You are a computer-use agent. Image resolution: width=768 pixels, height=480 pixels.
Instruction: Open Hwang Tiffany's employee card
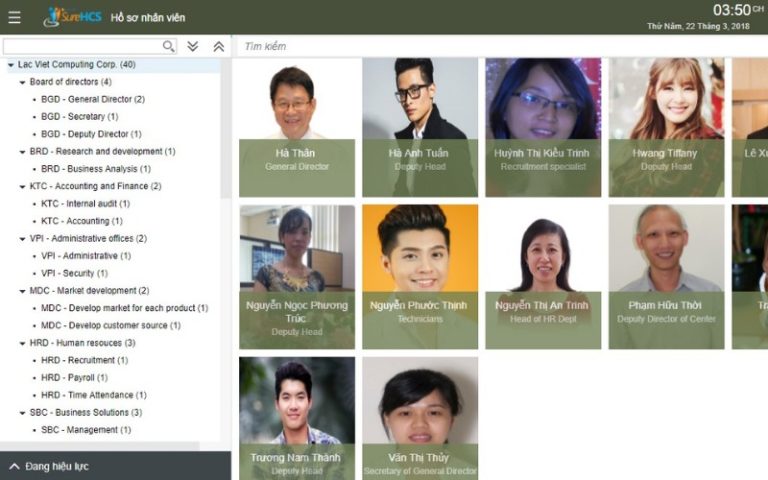click(x=666, y=127)
